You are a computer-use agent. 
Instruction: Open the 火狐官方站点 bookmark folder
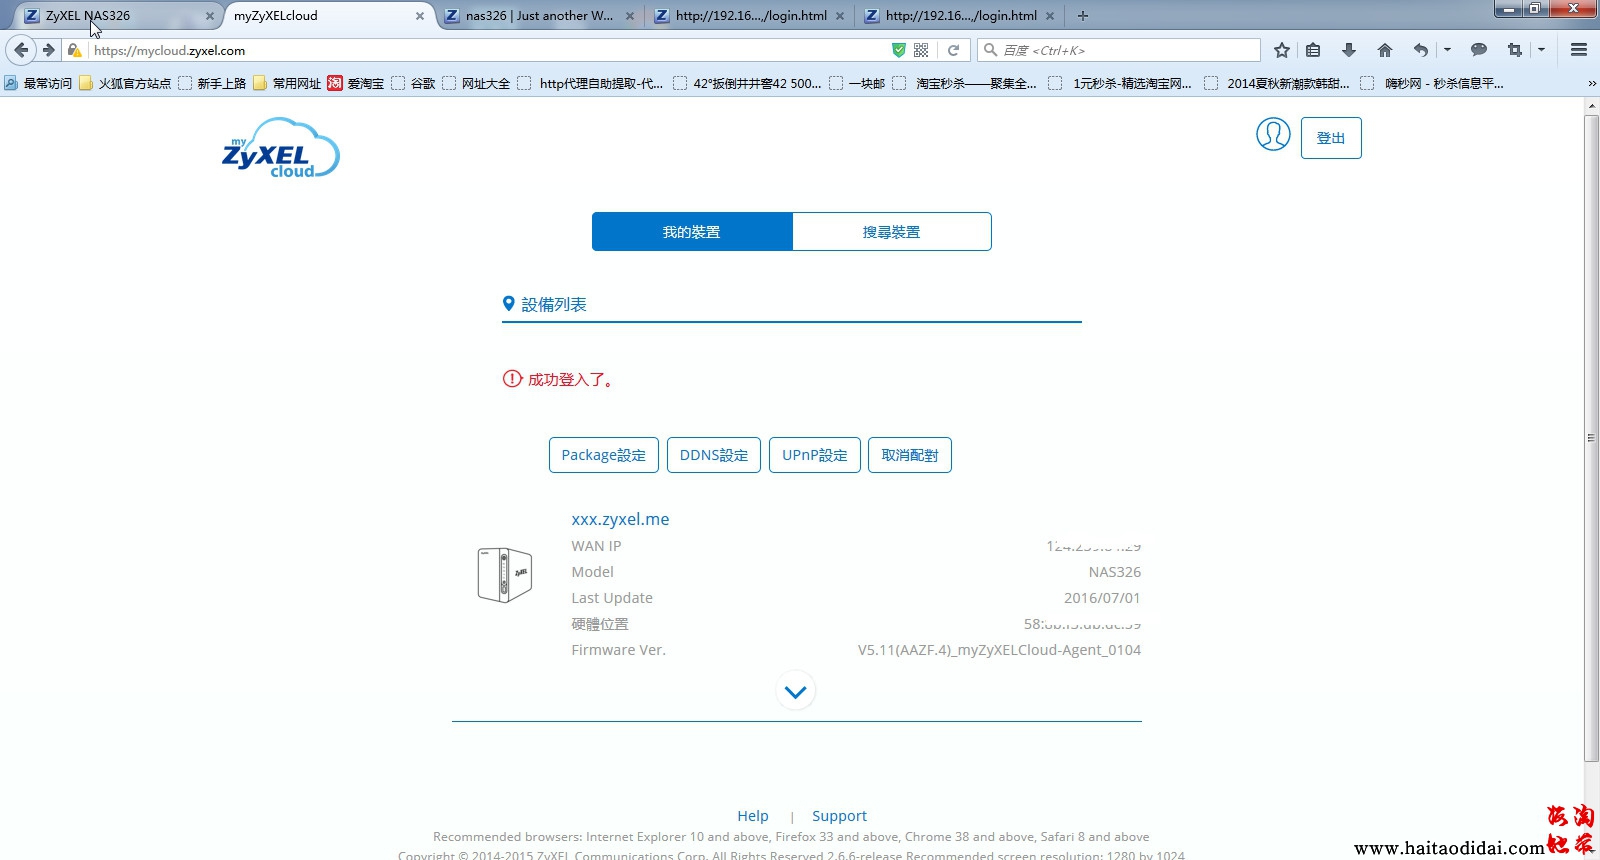point(125,83)
